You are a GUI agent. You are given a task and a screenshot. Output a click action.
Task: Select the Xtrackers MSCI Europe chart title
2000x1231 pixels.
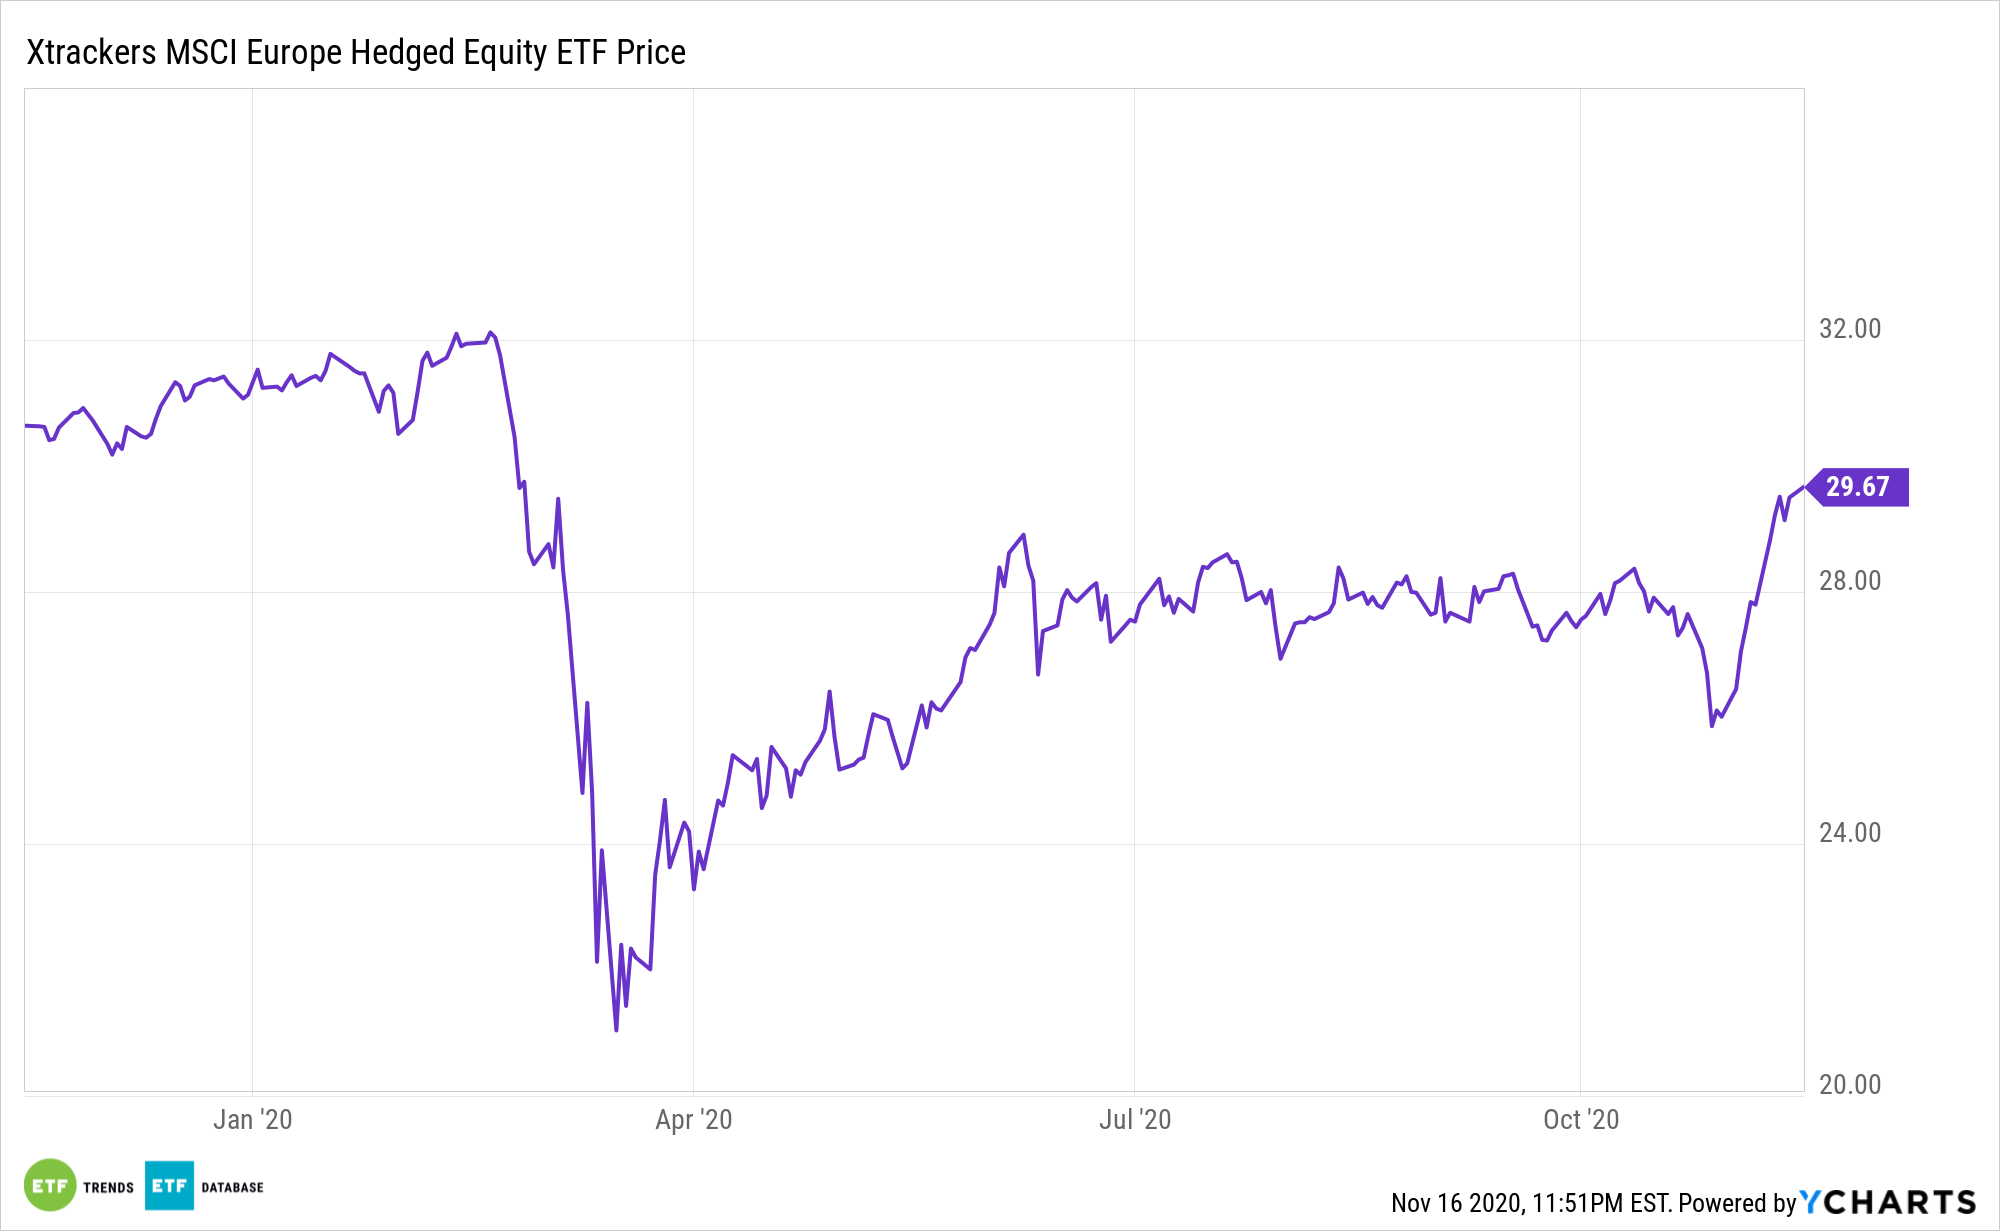[x=356, y=52]
